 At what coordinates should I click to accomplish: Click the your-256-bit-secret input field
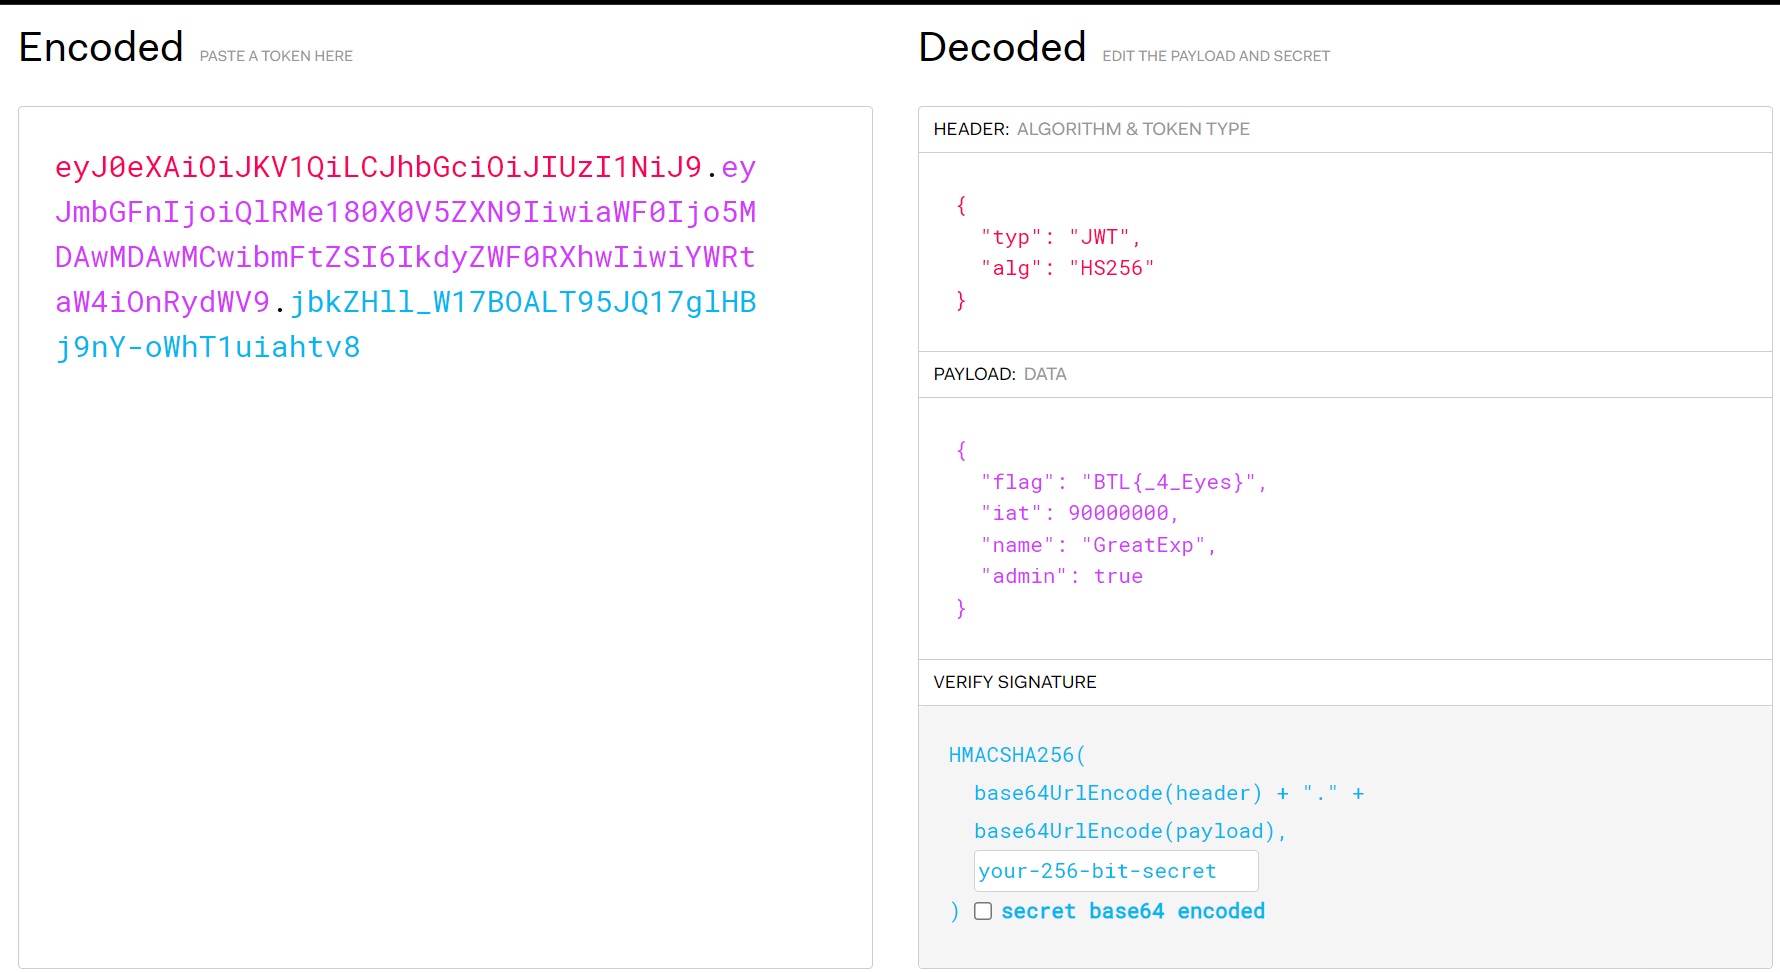pyautogui.click(x=1116, y=871)
